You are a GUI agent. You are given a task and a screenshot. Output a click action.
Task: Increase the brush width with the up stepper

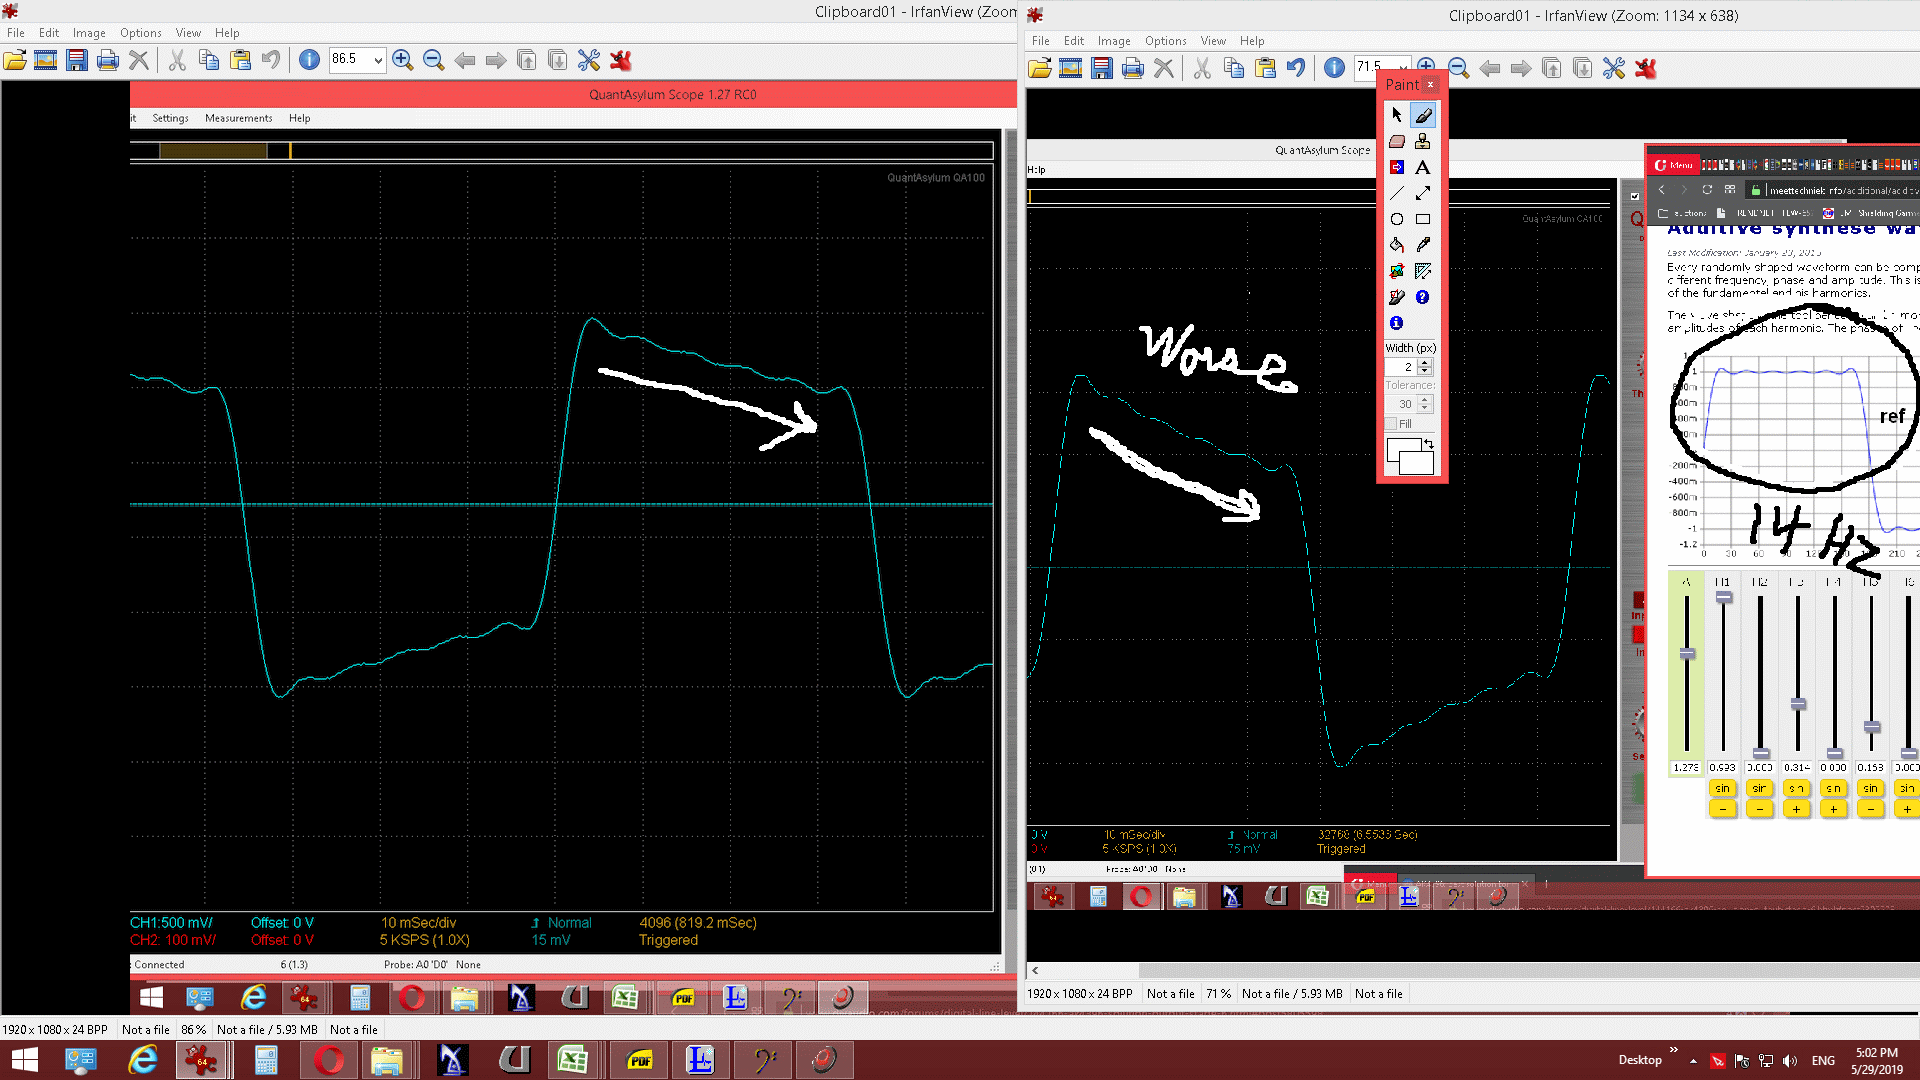click(x=1425, y=363)
